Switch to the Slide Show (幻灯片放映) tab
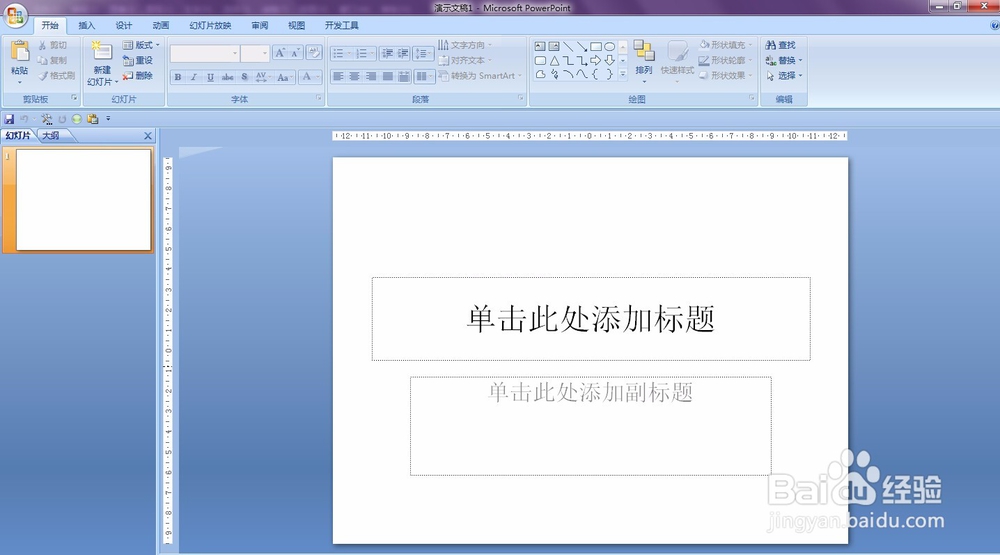Screen dimensions: 1000x555 [210, 26]
